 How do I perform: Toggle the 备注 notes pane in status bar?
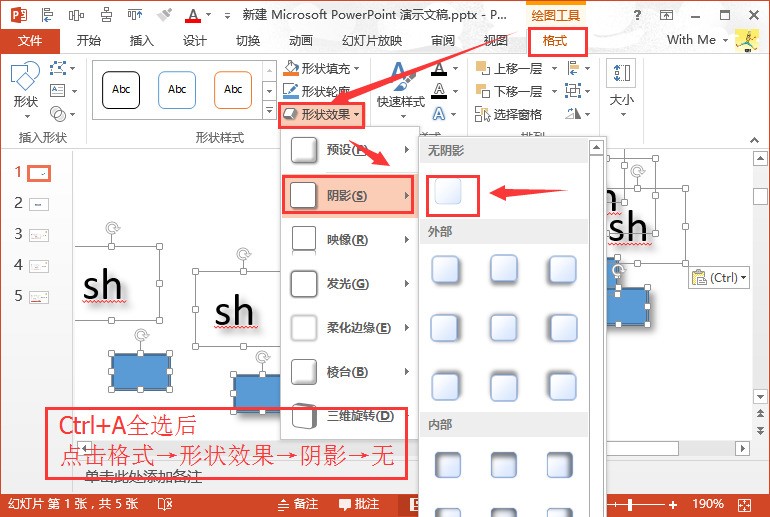pos(298,504)
